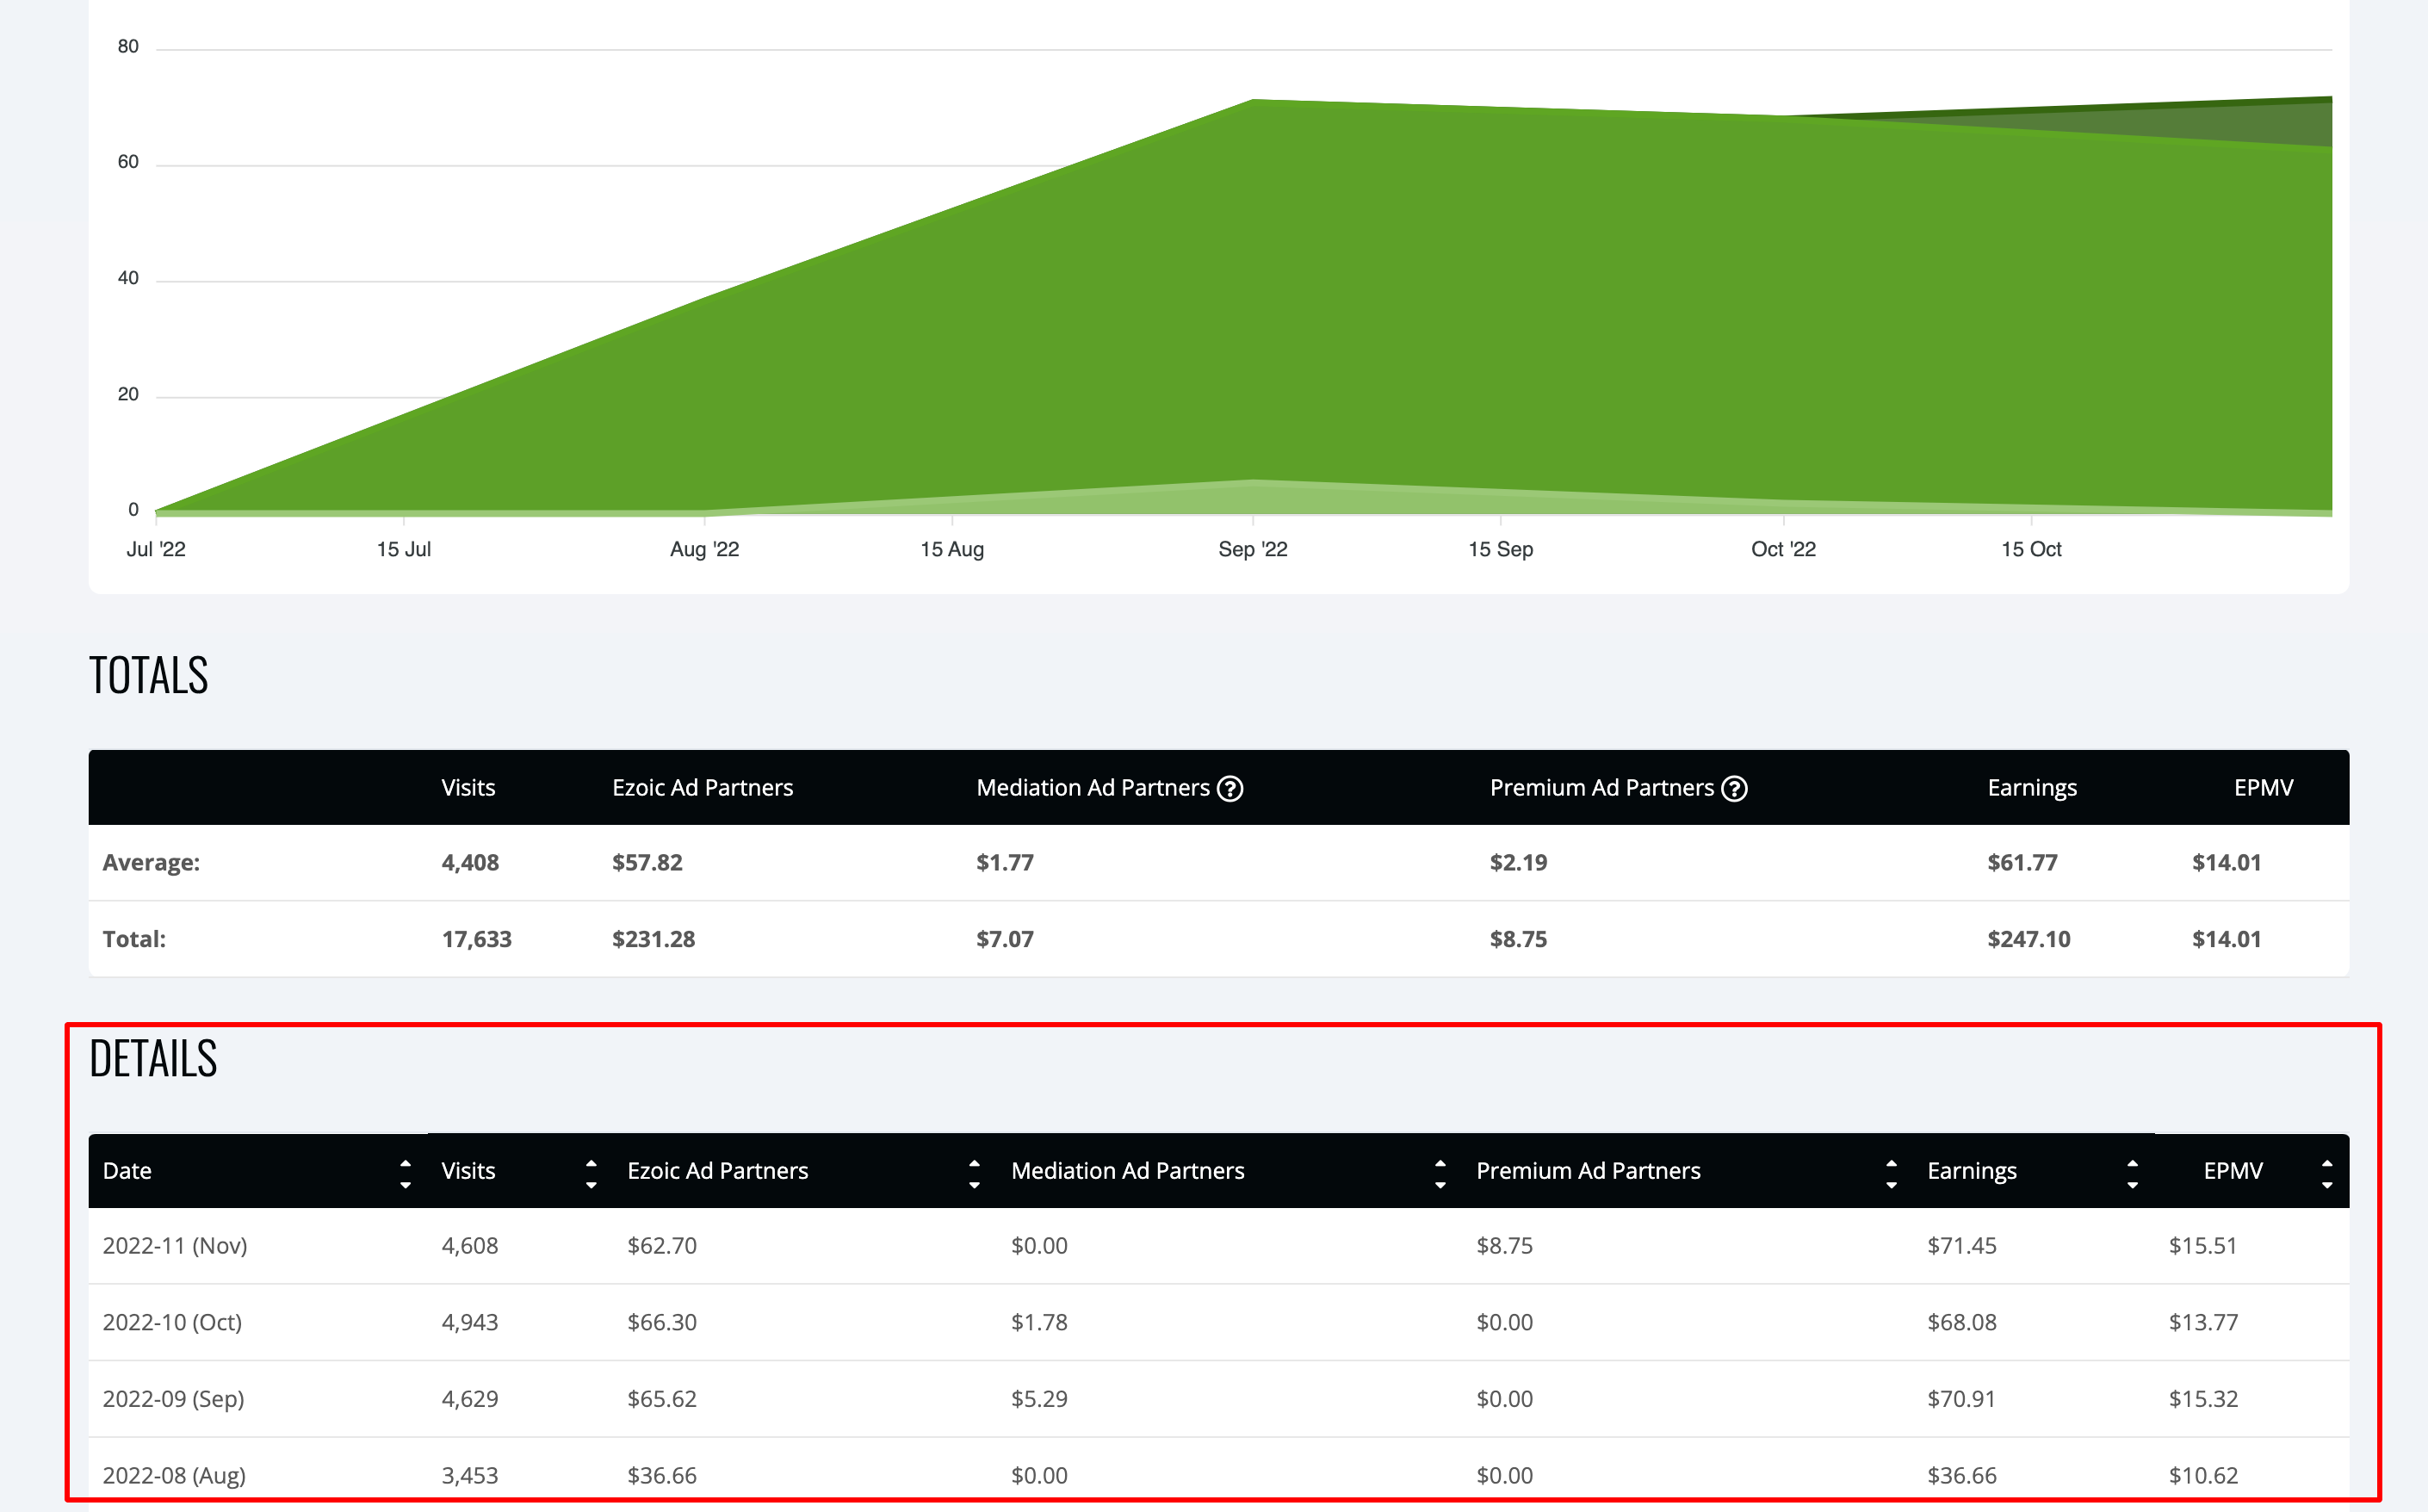
Task: Click the $10.62 EPMV value
Action: click(2203, 1476)
